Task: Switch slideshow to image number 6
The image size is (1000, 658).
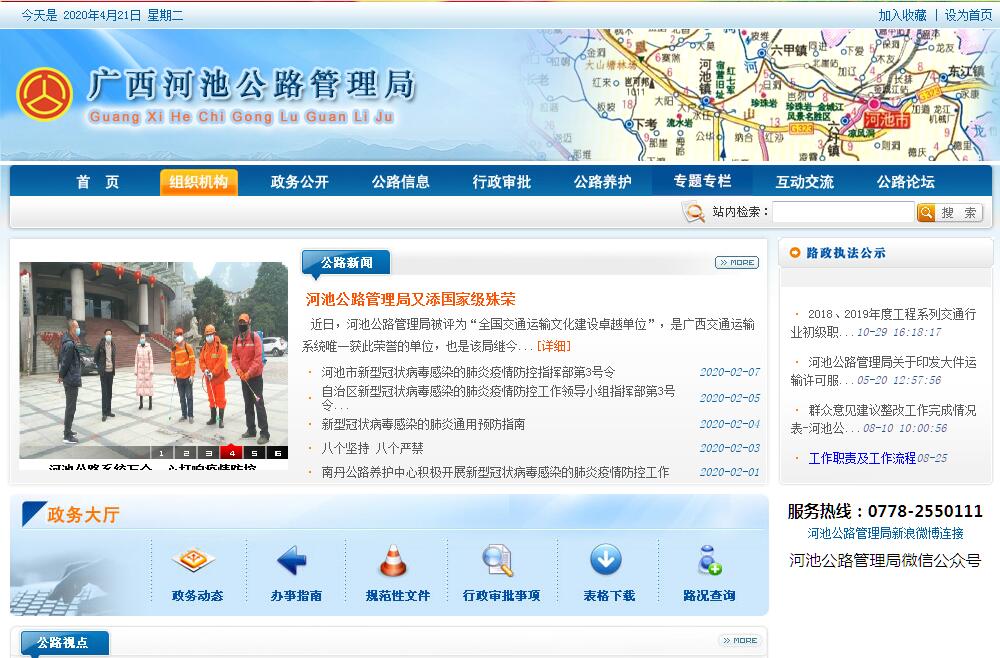Action: pos(278,452)
